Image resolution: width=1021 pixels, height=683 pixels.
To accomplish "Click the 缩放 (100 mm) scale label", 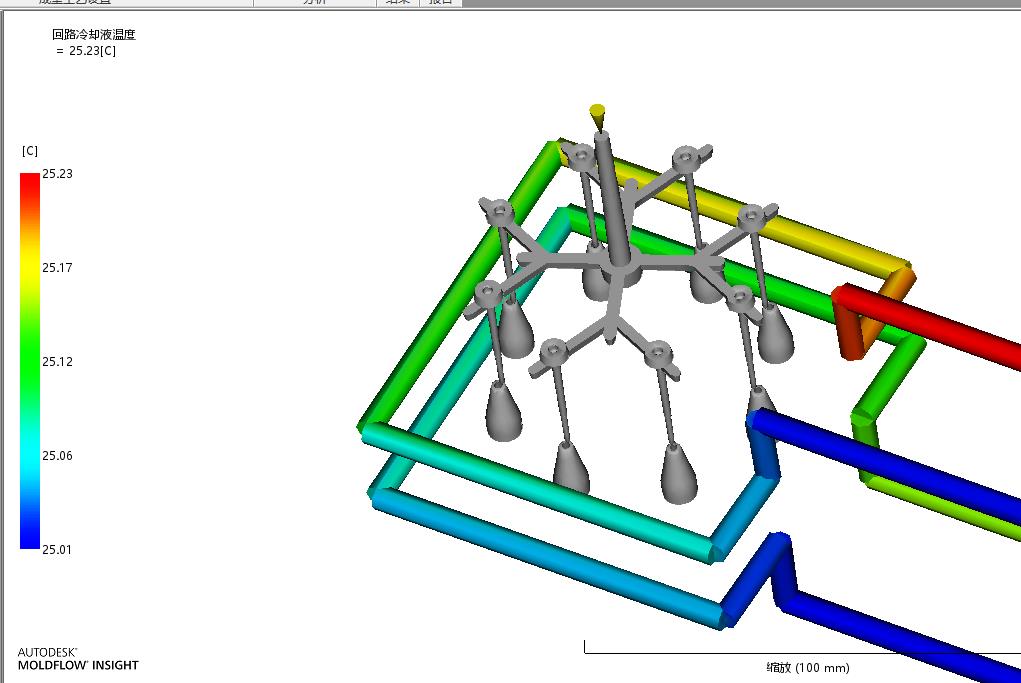I will click(x=807, y=667).
